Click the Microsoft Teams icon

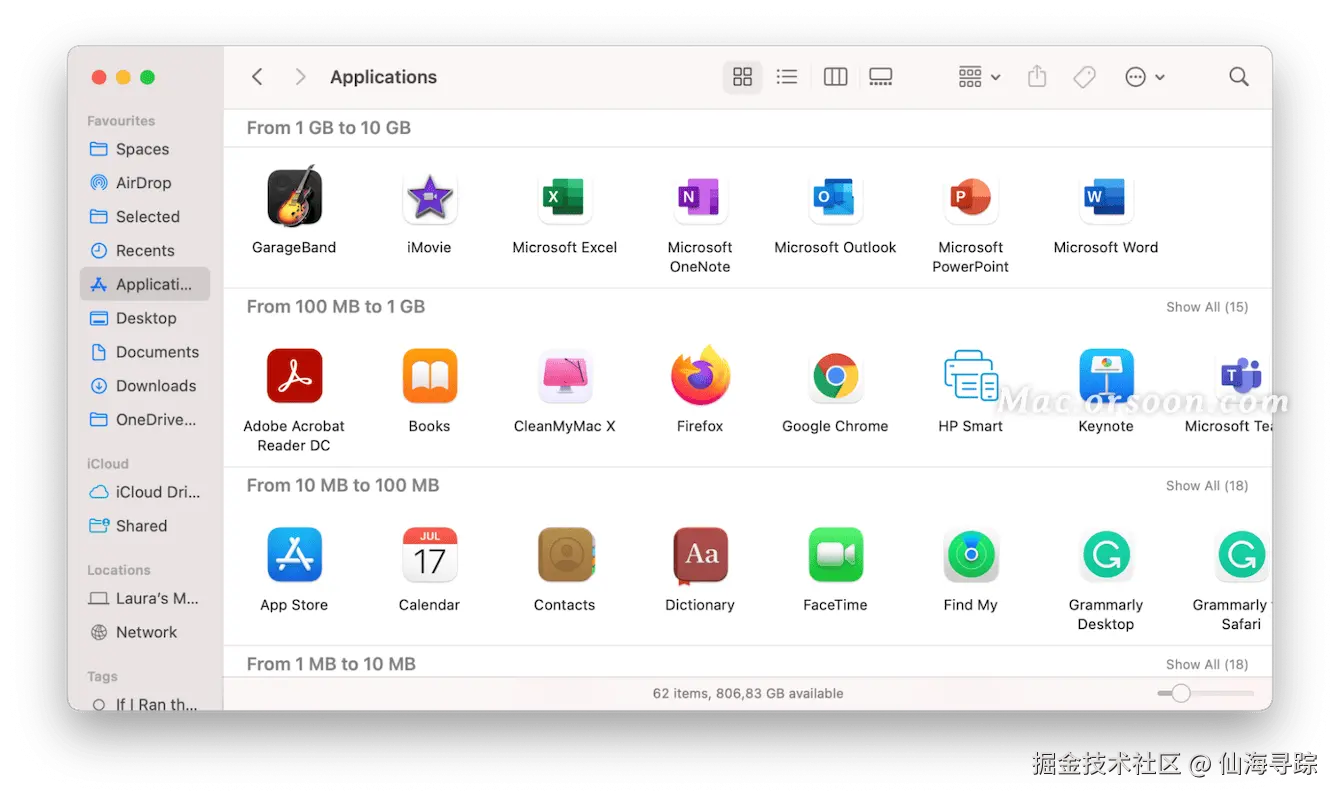coord(1242,376)
